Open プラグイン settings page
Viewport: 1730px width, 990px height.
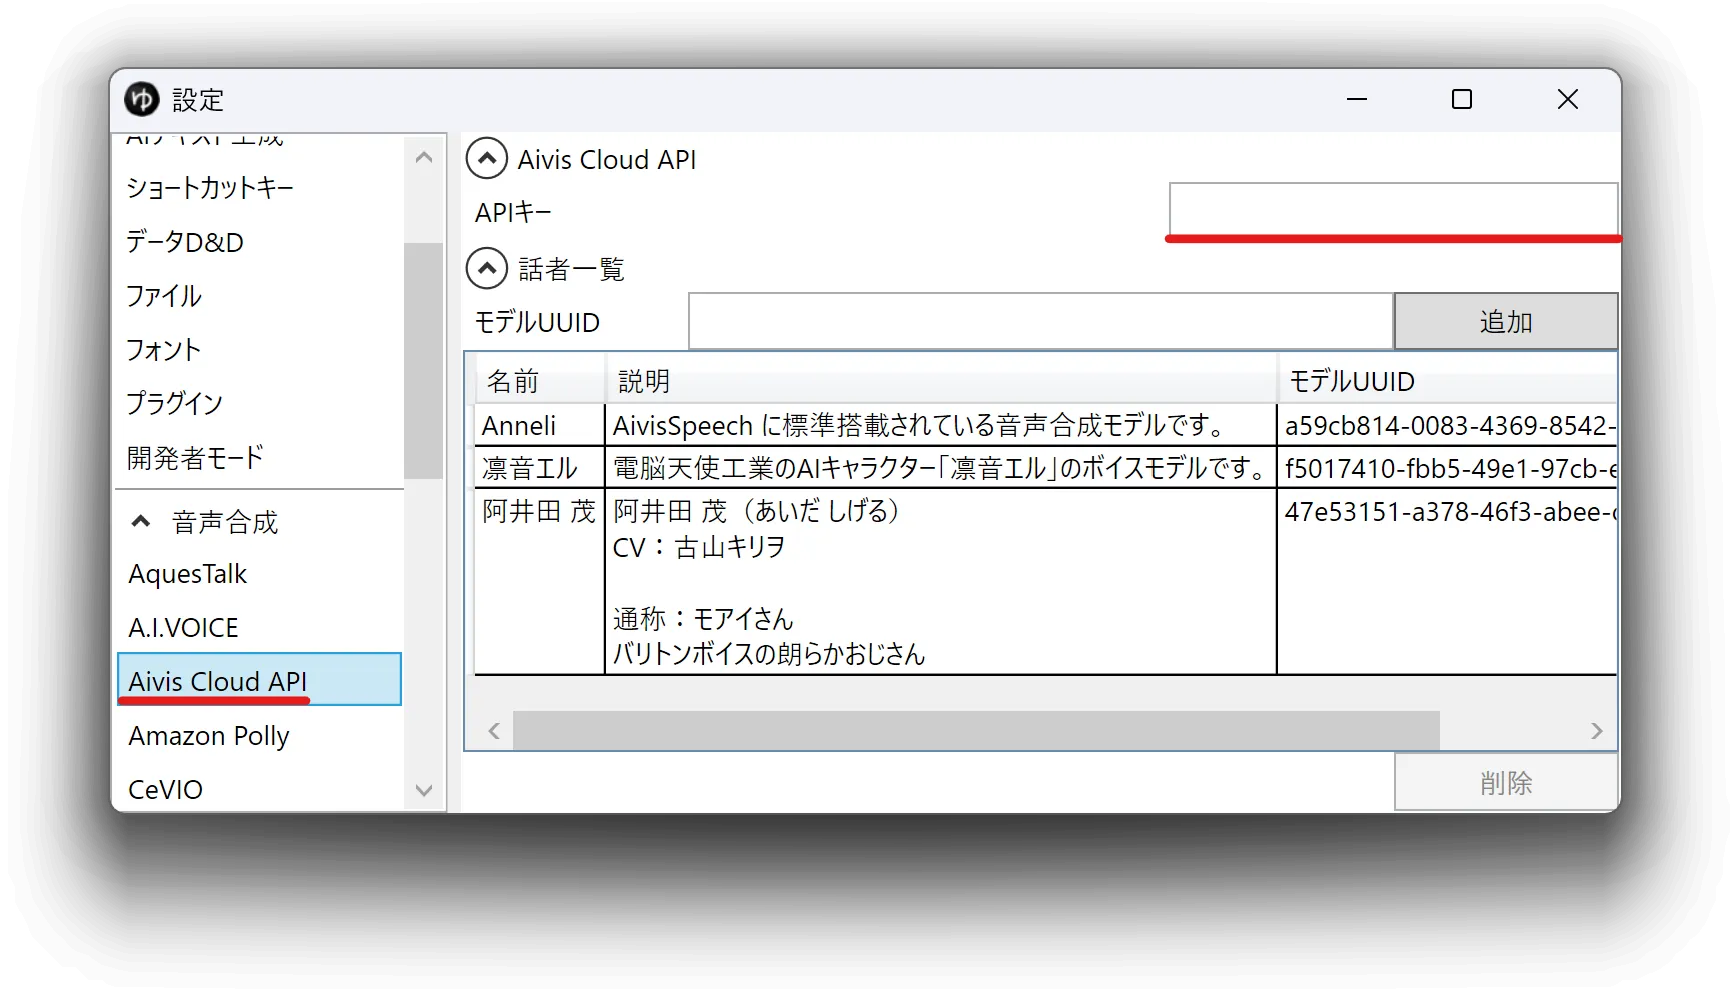coord(175,403)
